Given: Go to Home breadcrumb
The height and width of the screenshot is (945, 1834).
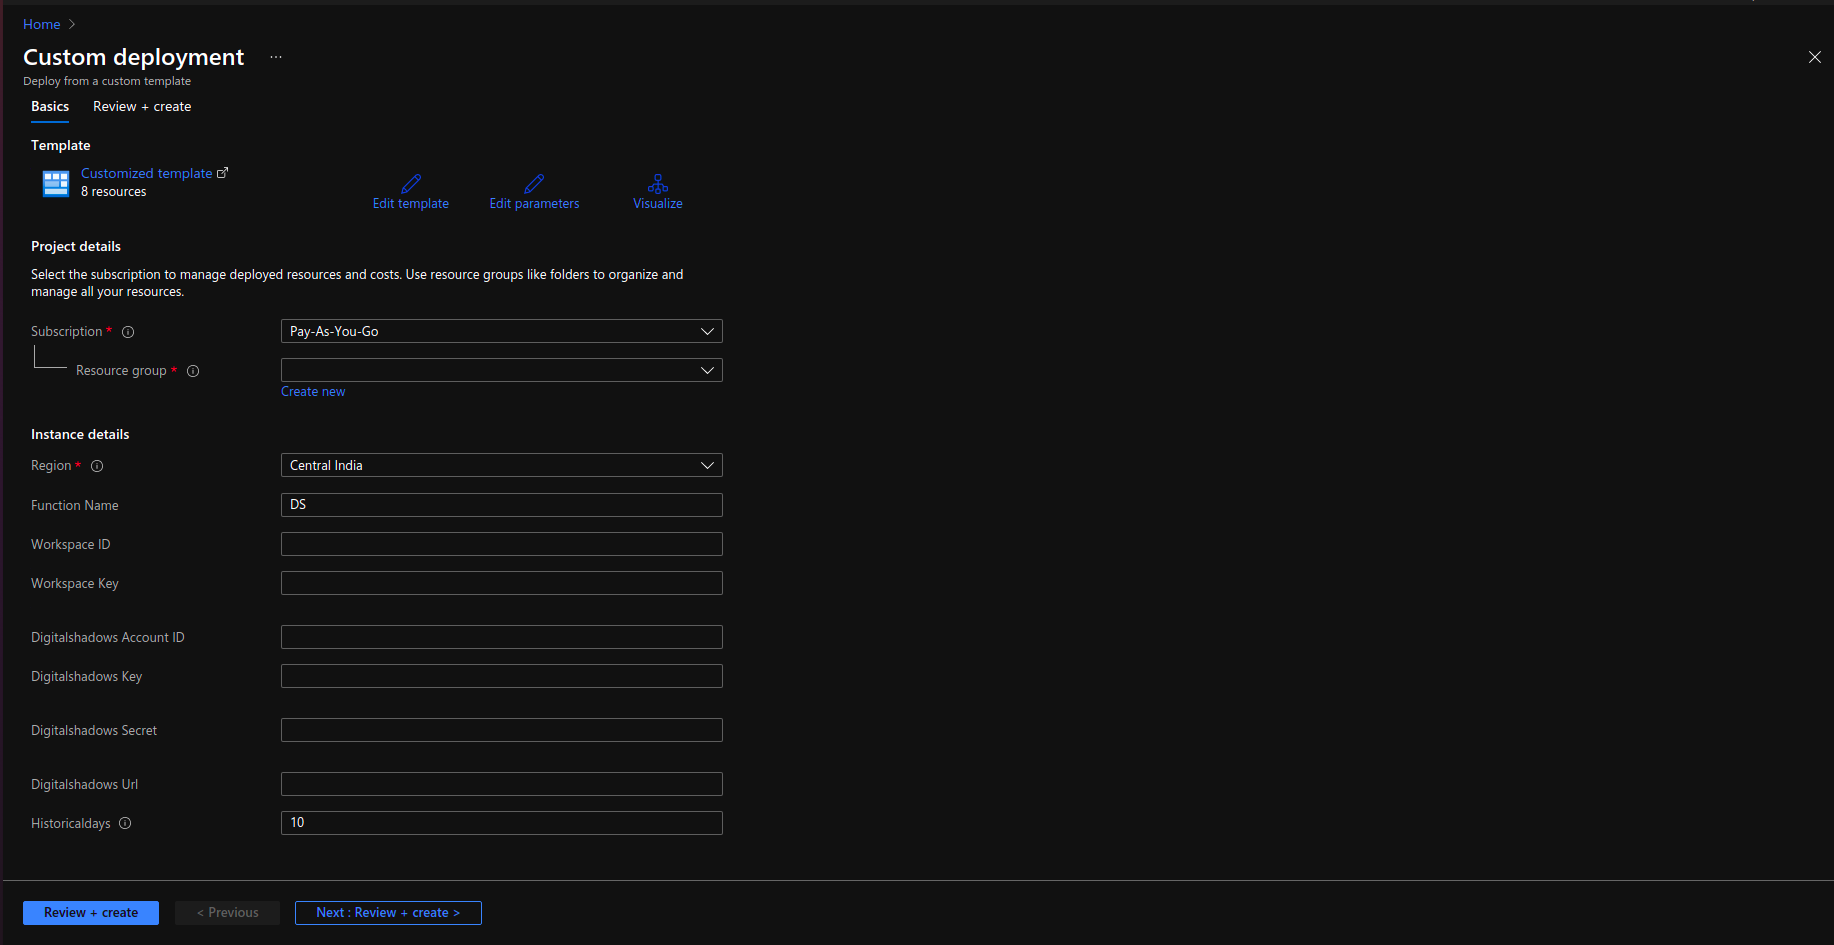Looking at the screenshot, I should click(42, 24).
